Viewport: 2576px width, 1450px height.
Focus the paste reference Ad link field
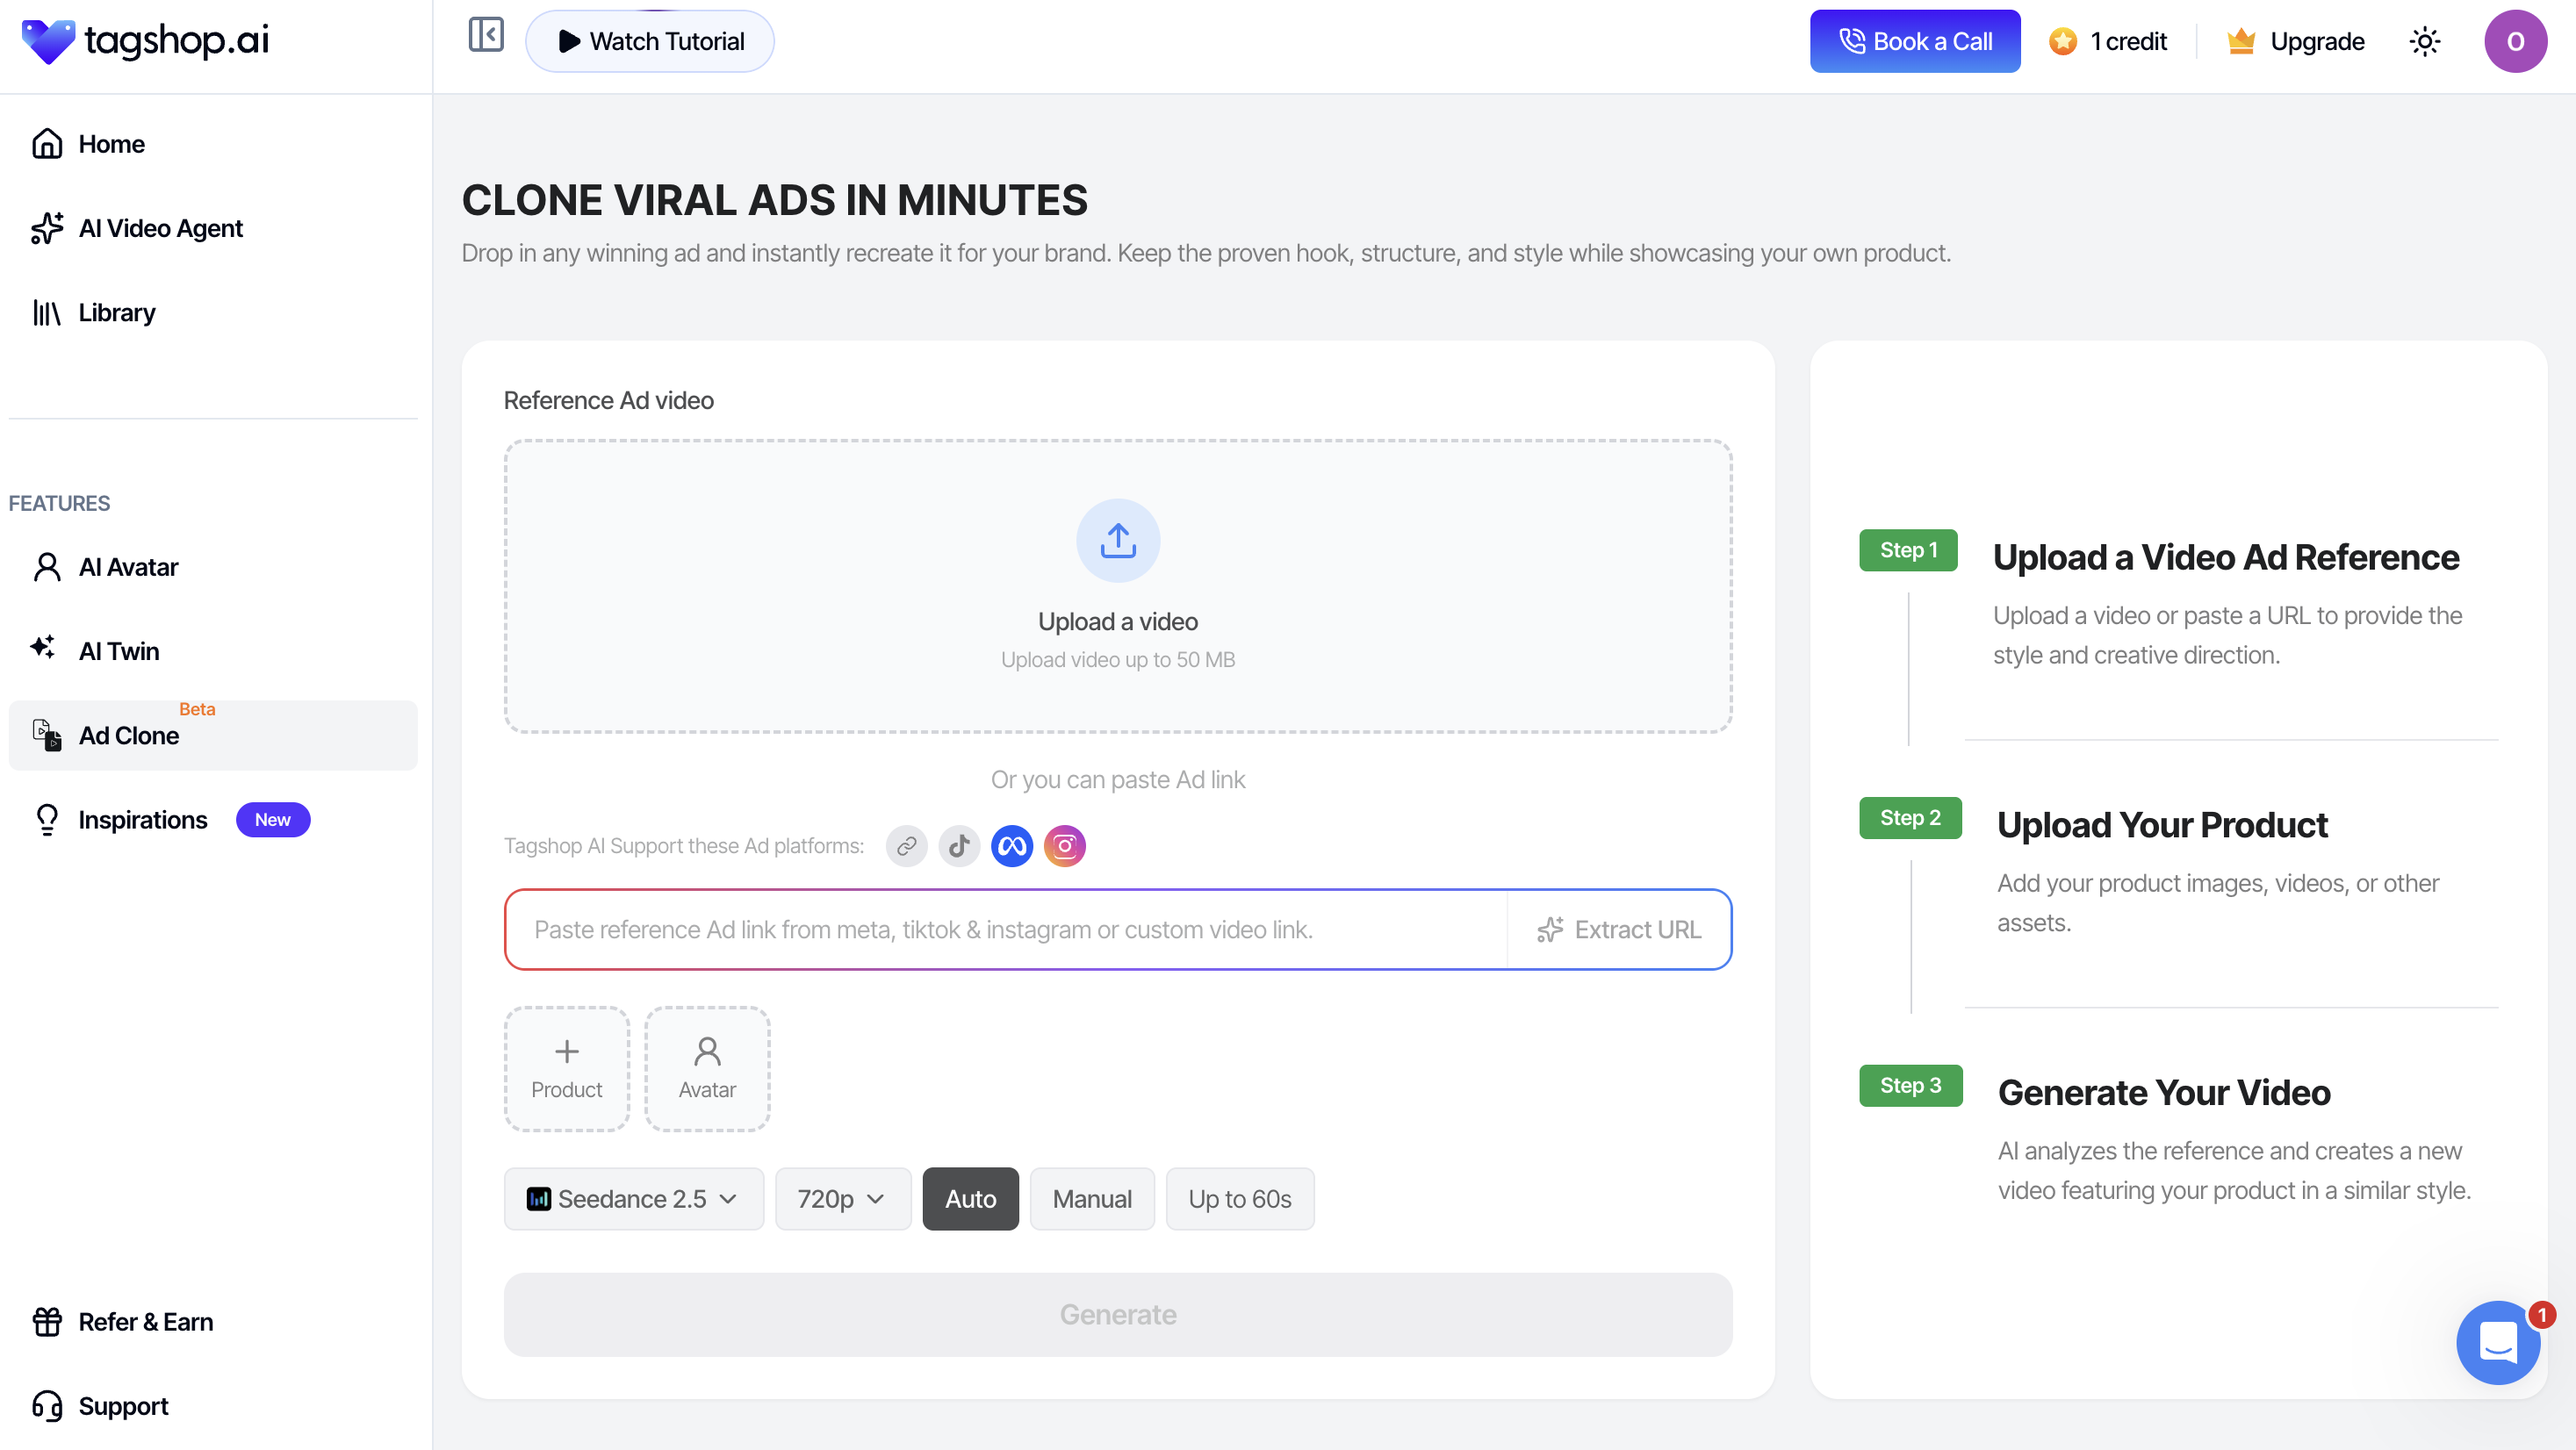[x=1006, y=930]
